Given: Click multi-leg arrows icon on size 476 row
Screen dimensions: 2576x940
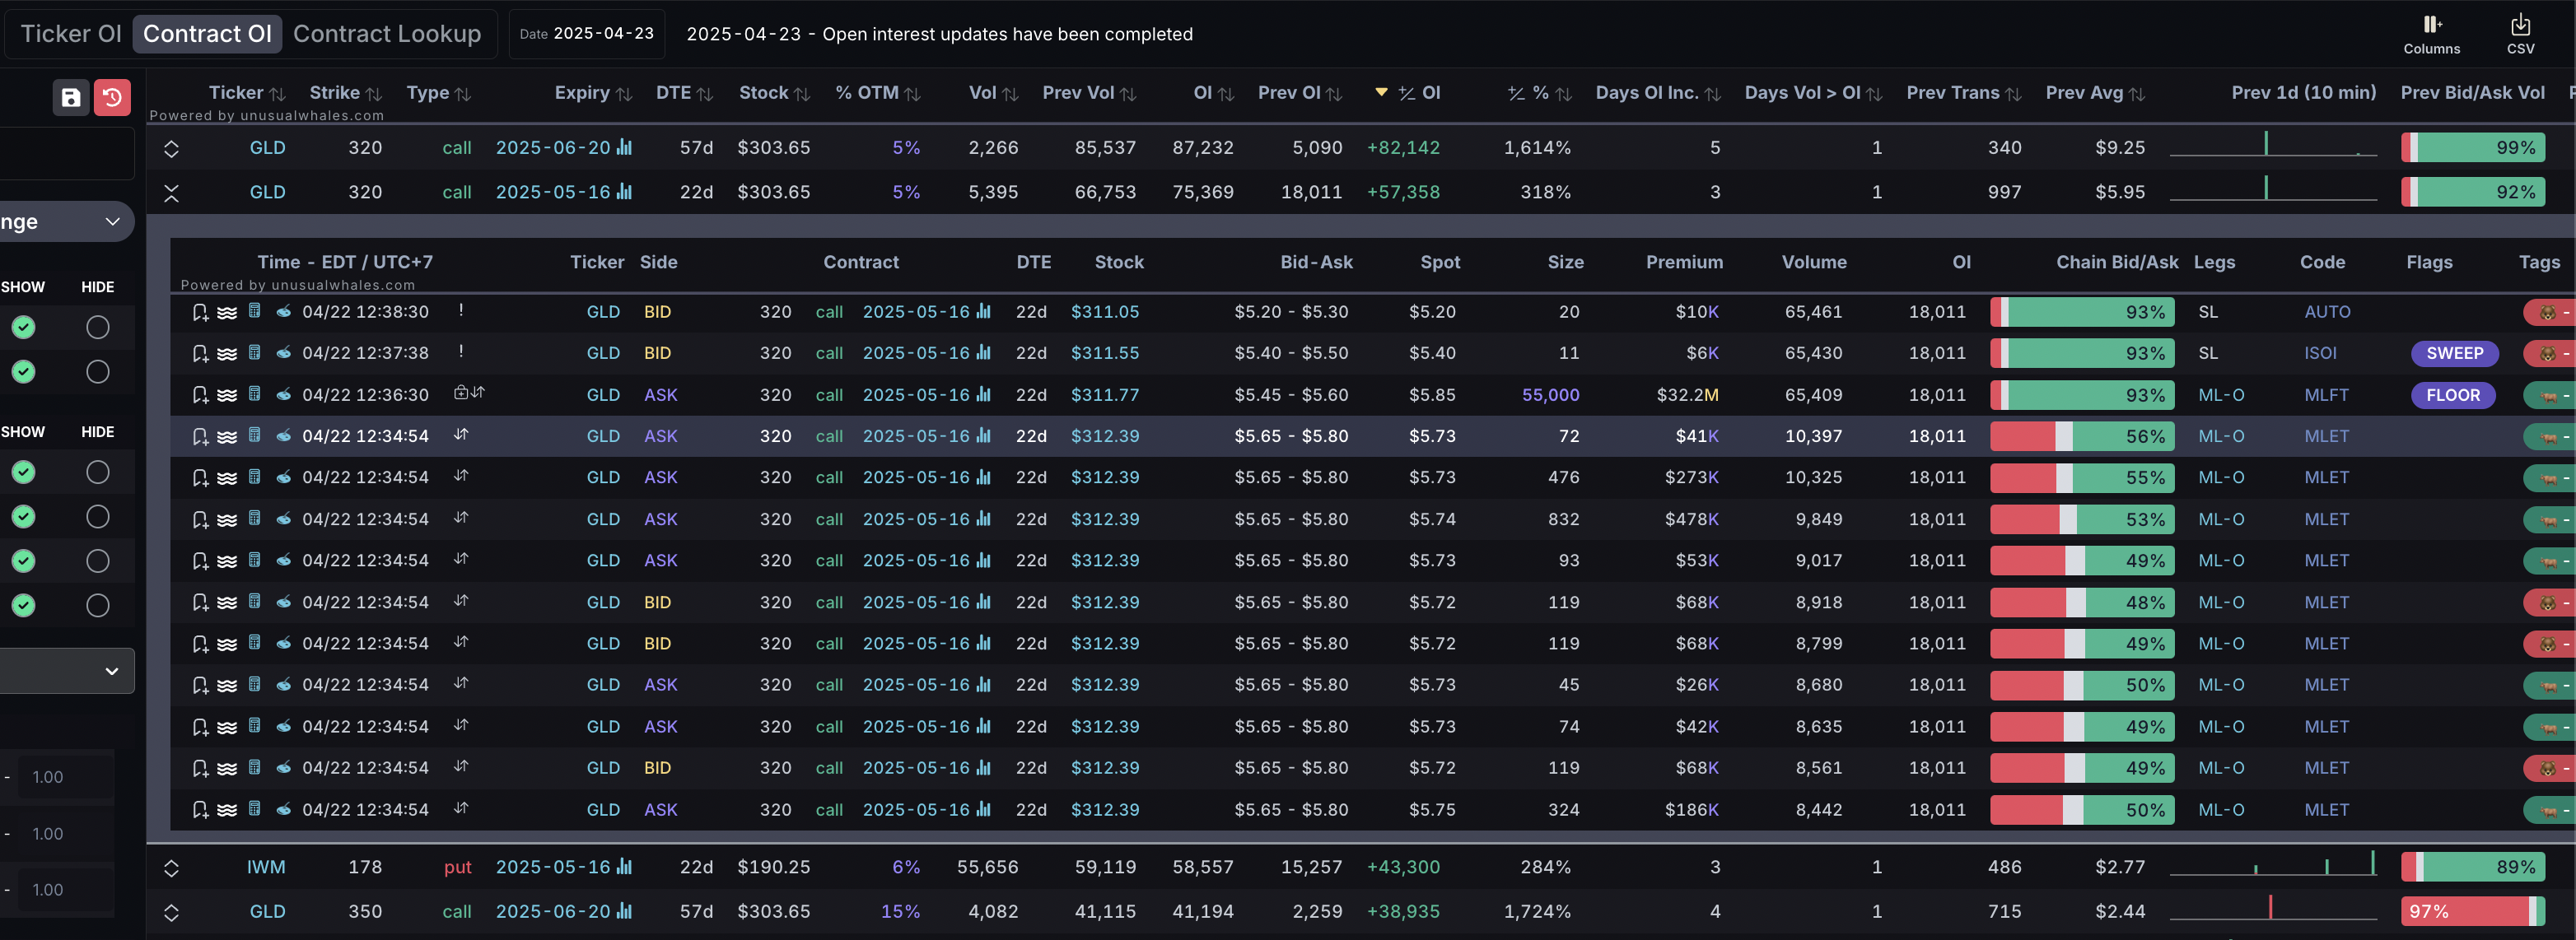Looking at the screenshot, I should [461, 475].
